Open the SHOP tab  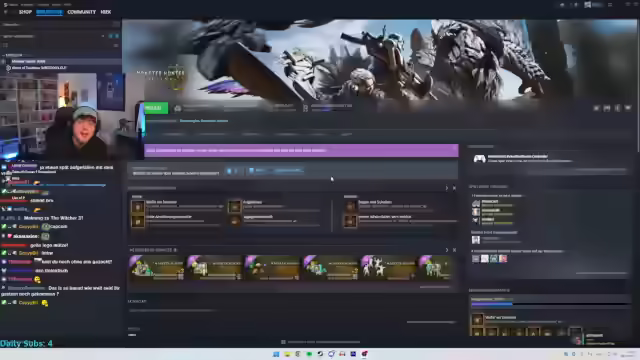[x=25, y=12]
